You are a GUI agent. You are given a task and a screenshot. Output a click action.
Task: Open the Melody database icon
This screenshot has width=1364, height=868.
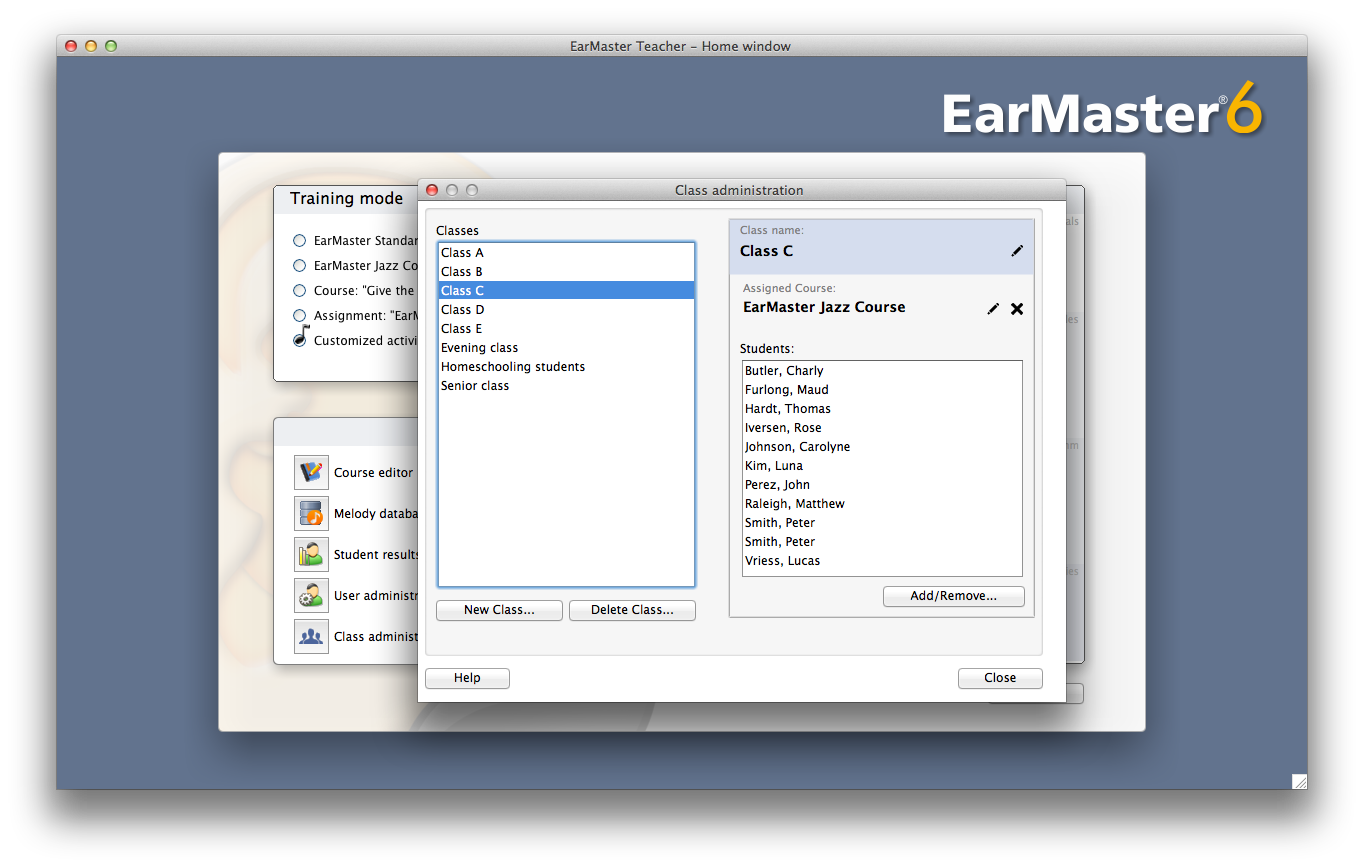(311, 513)
